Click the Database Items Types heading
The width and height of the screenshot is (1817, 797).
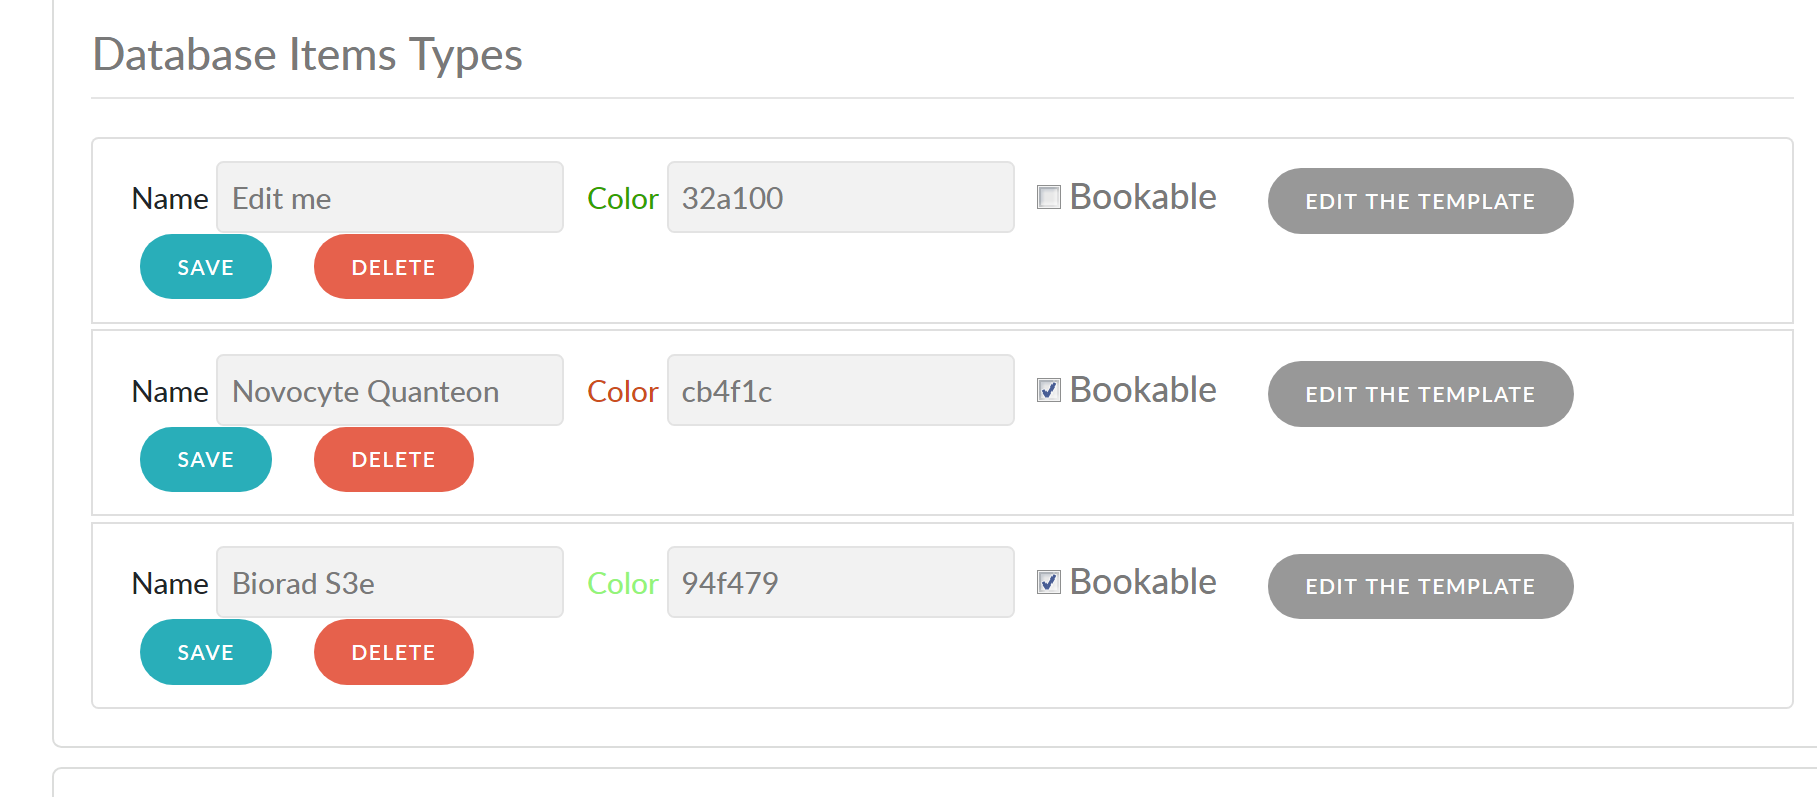(x=307, y=55)
